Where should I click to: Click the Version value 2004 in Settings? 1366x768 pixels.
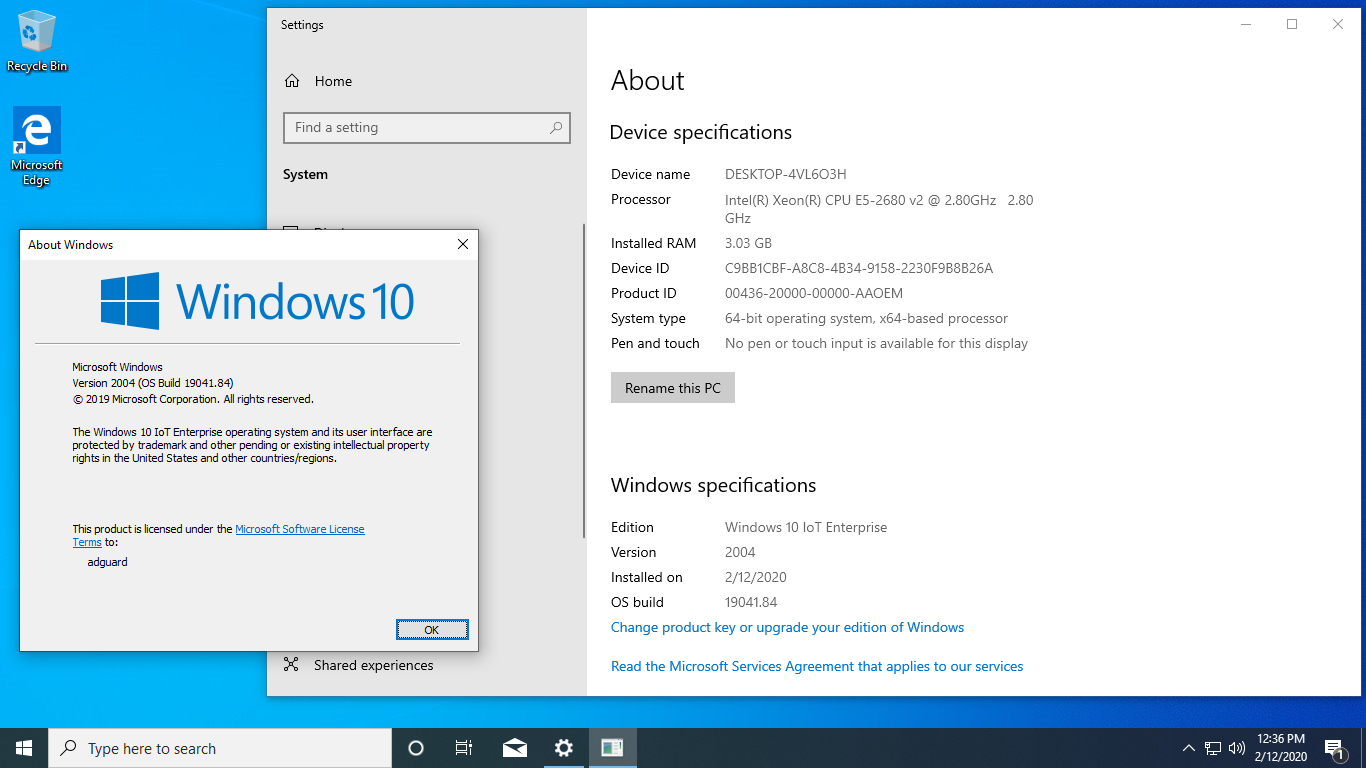pos(740,552)
